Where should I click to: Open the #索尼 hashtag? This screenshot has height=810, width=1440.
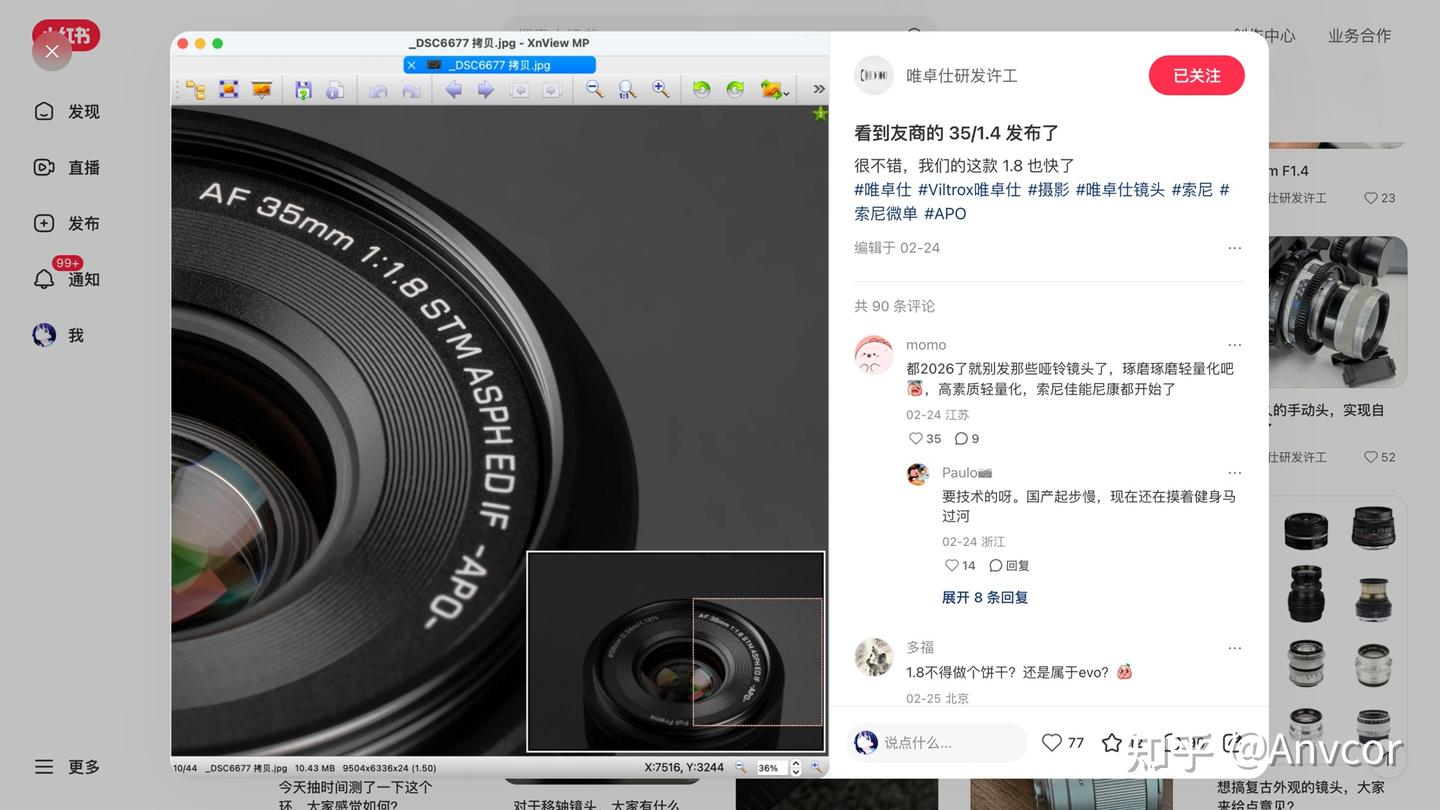pyautogui.click(x=1192, y=189)
